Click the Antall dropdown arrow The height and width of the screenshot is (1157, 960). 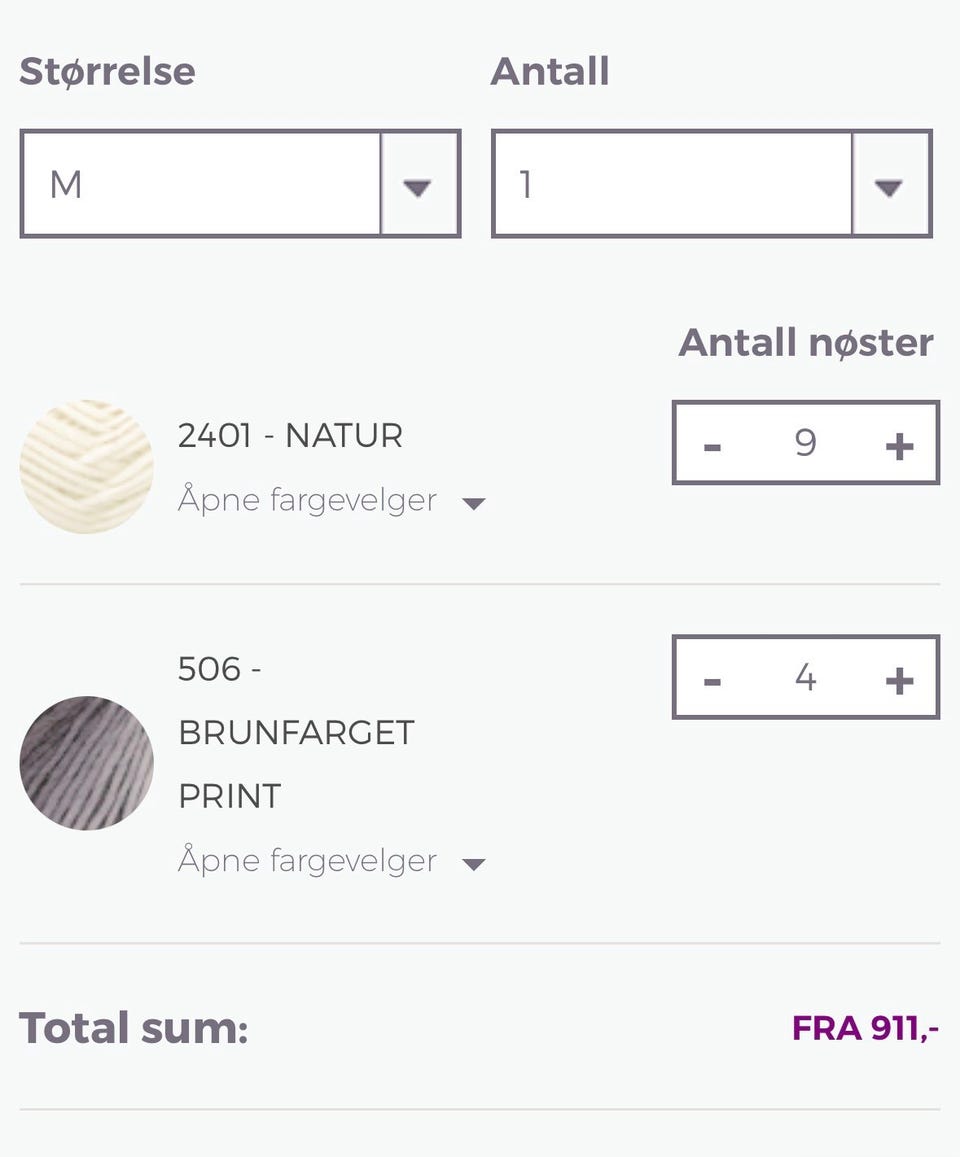pyautogui.click(x=889, y=185)
